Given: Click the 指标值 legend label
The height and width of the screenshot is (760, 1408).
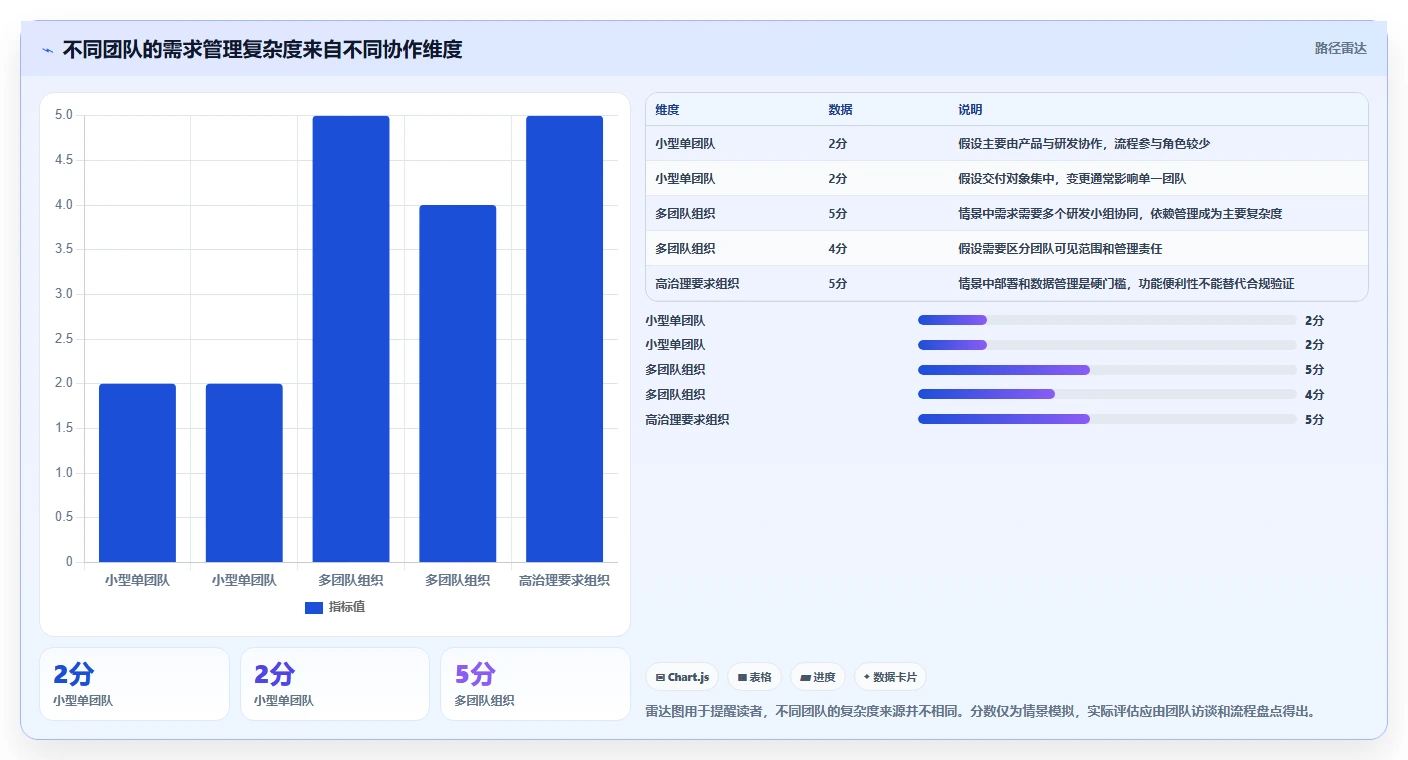Looking at the screenshot, I should coord(347,607).
